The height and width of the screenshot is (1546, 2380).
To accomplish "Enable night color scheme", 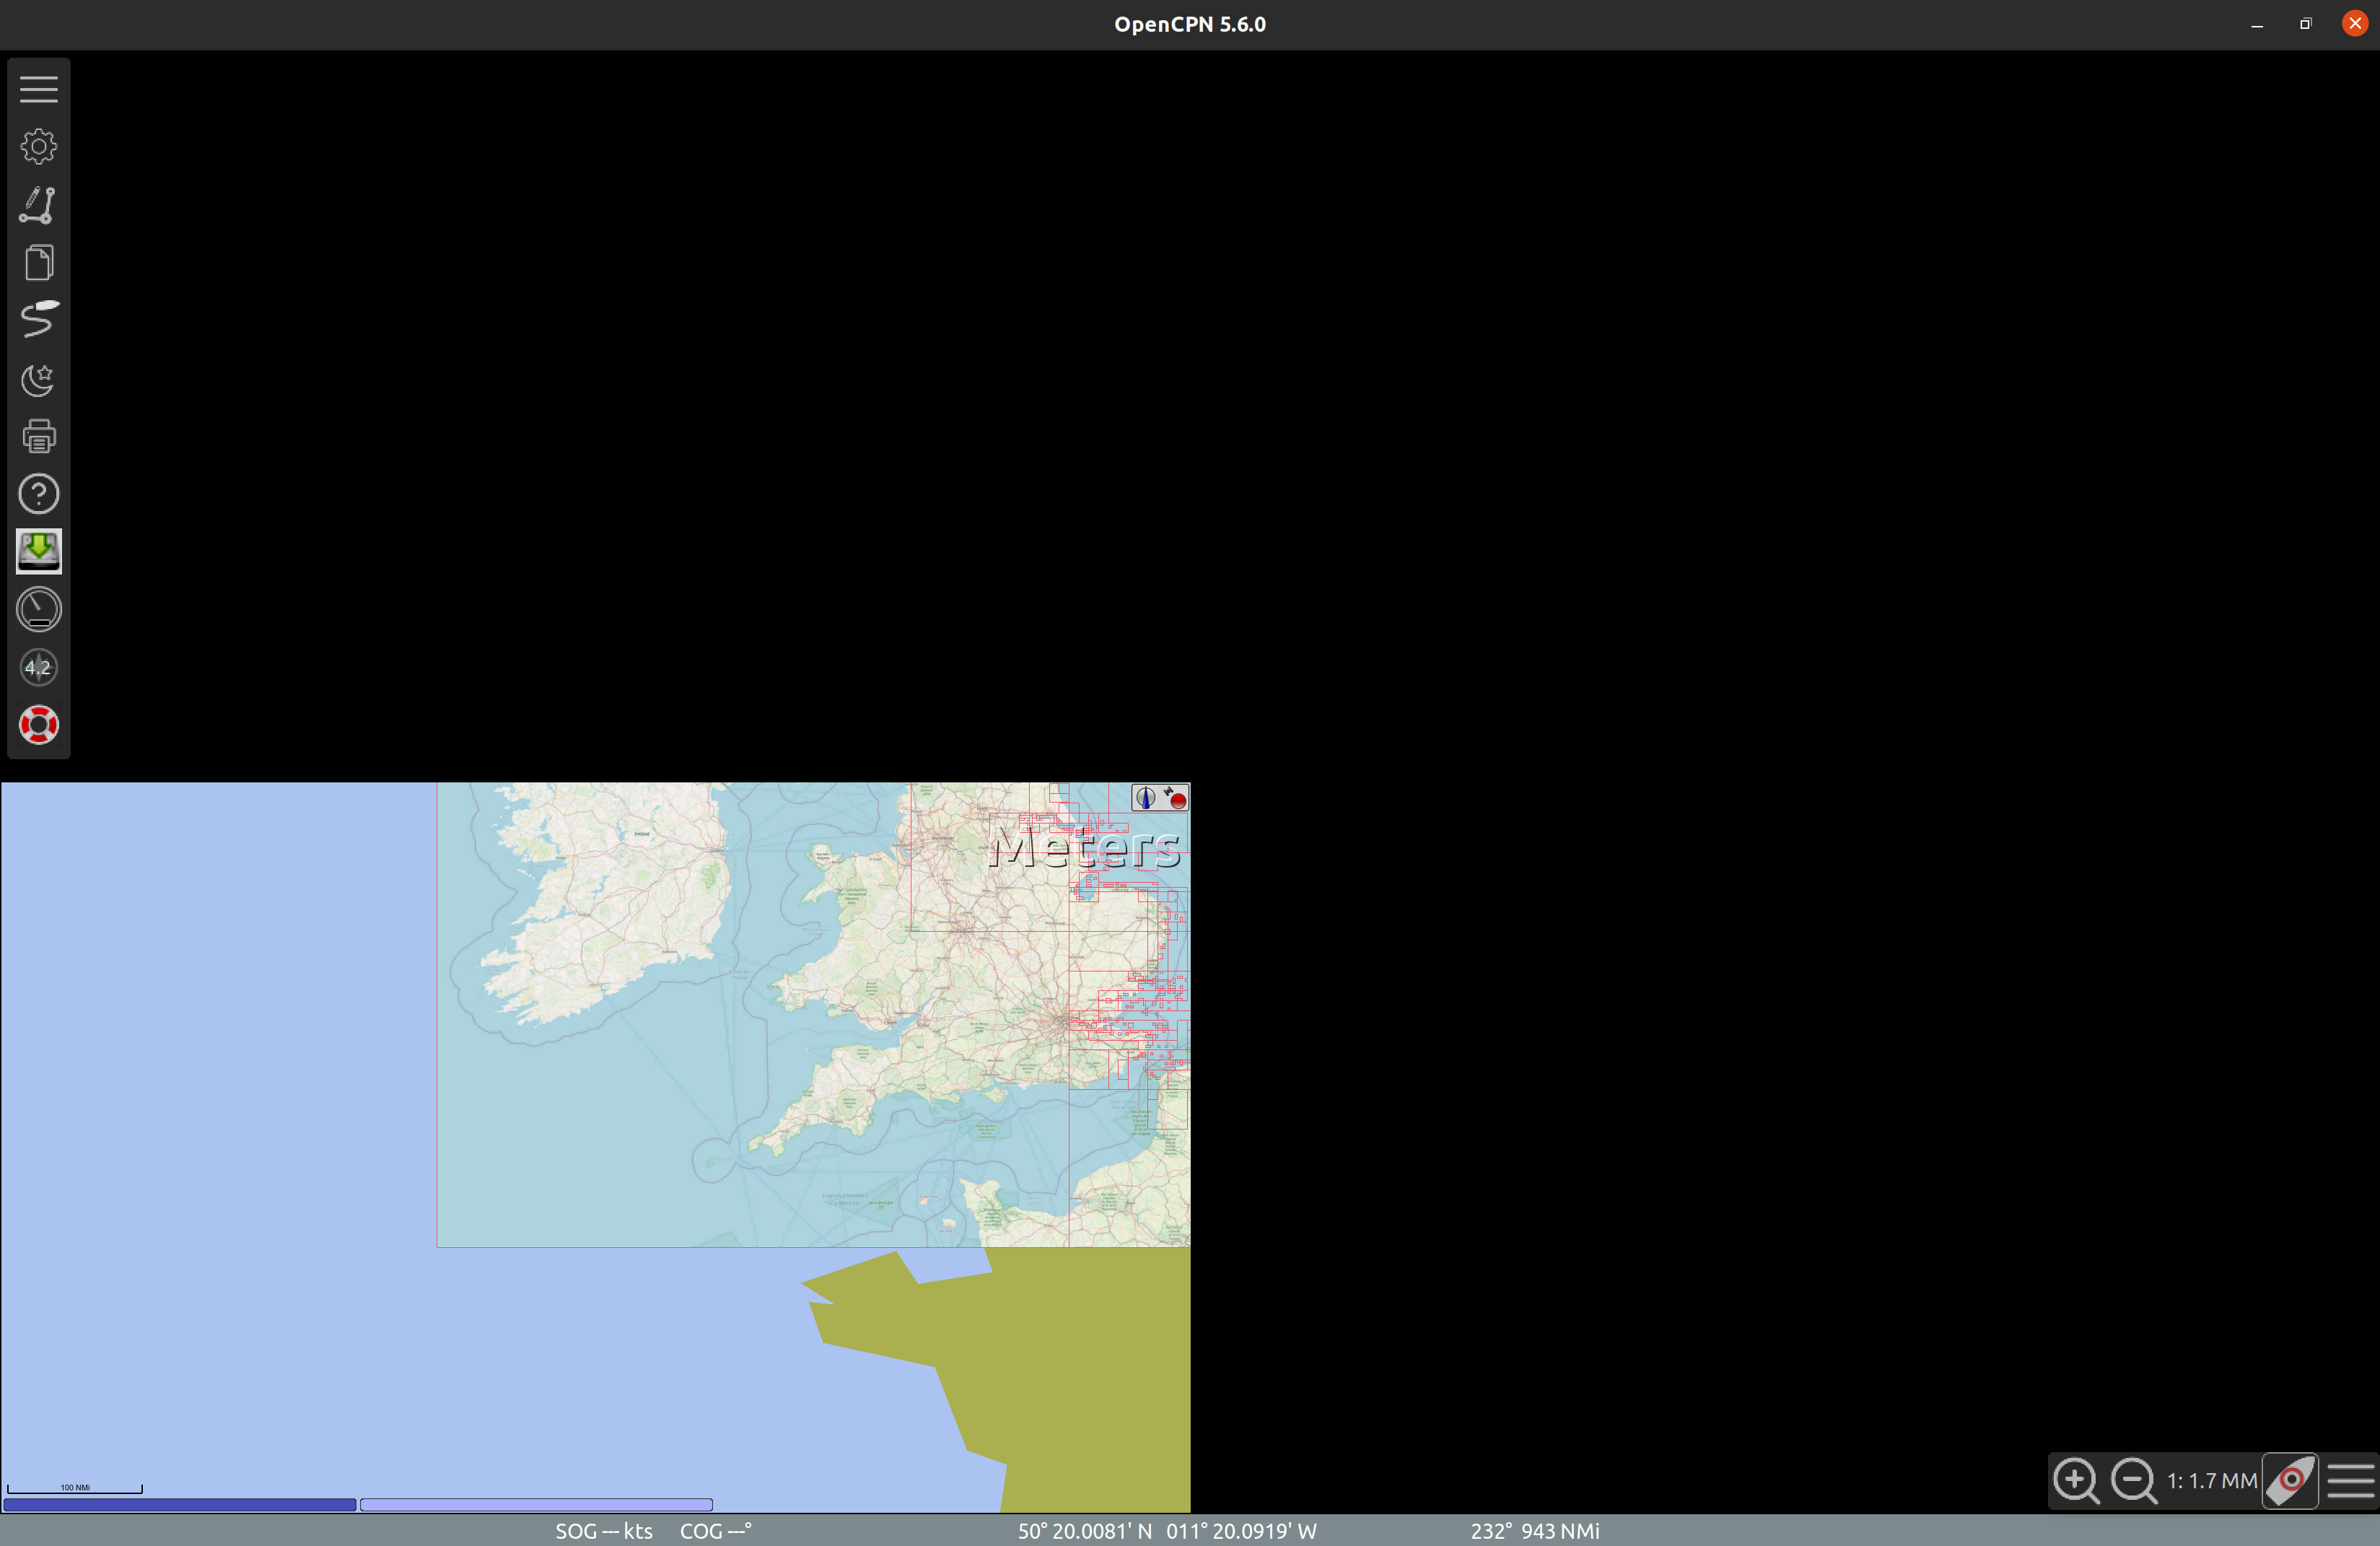I will coord(39,380).
